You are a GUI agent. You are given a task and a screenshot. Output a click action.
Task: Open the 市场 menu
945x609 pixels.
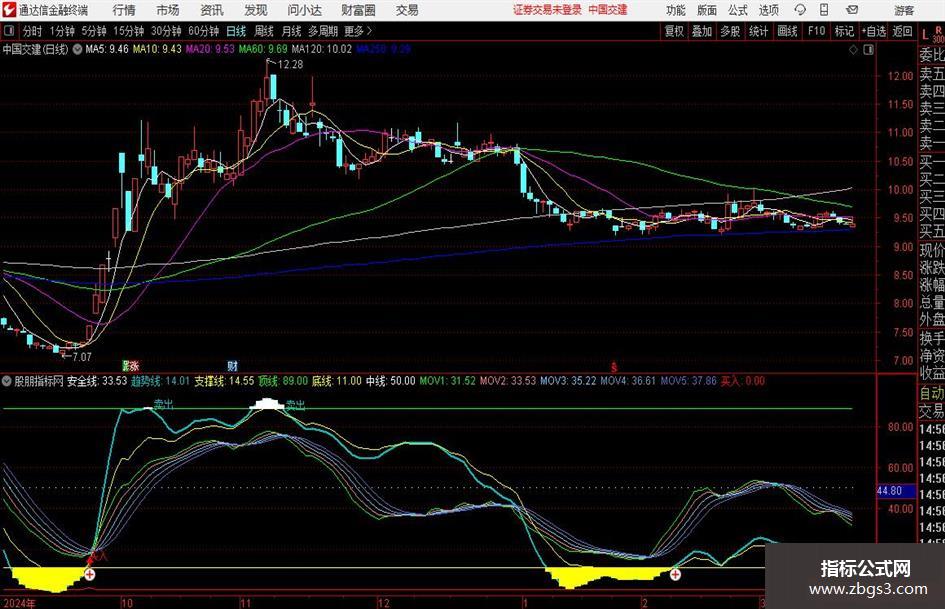168,10
